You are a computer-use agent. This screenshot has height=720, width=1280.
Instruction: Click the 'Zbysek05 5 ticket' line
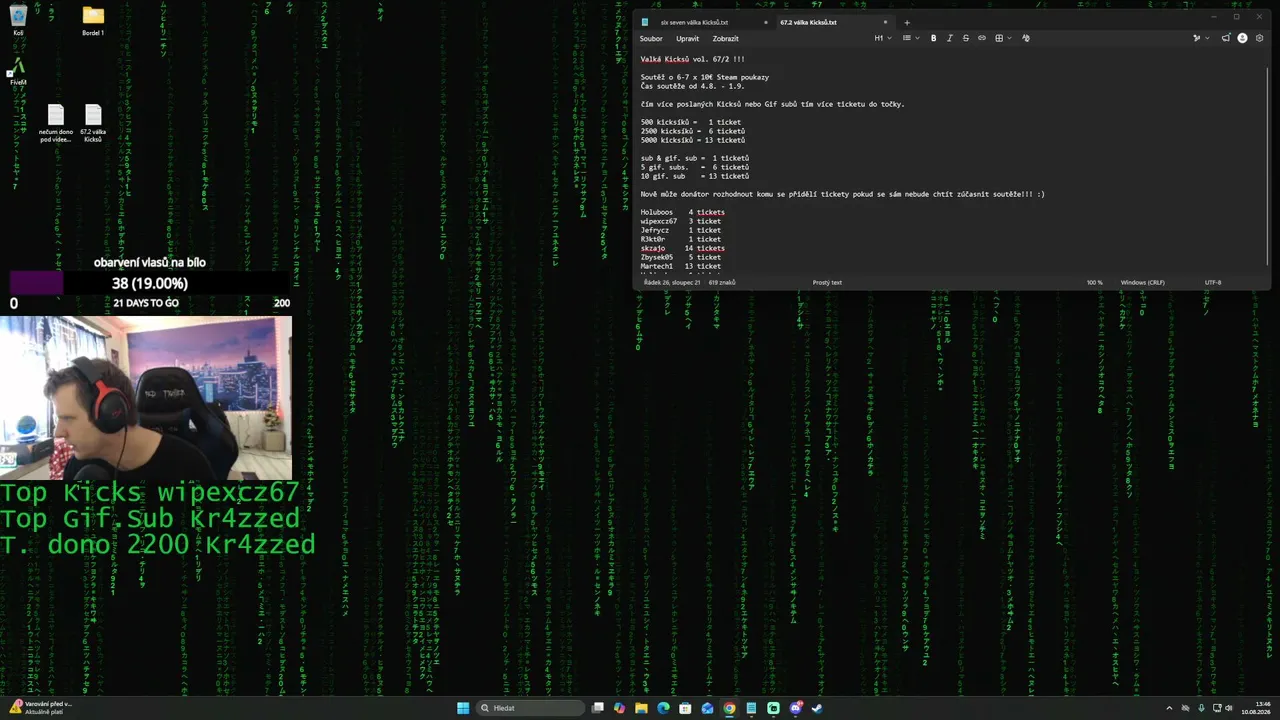(x=680, y=257)
